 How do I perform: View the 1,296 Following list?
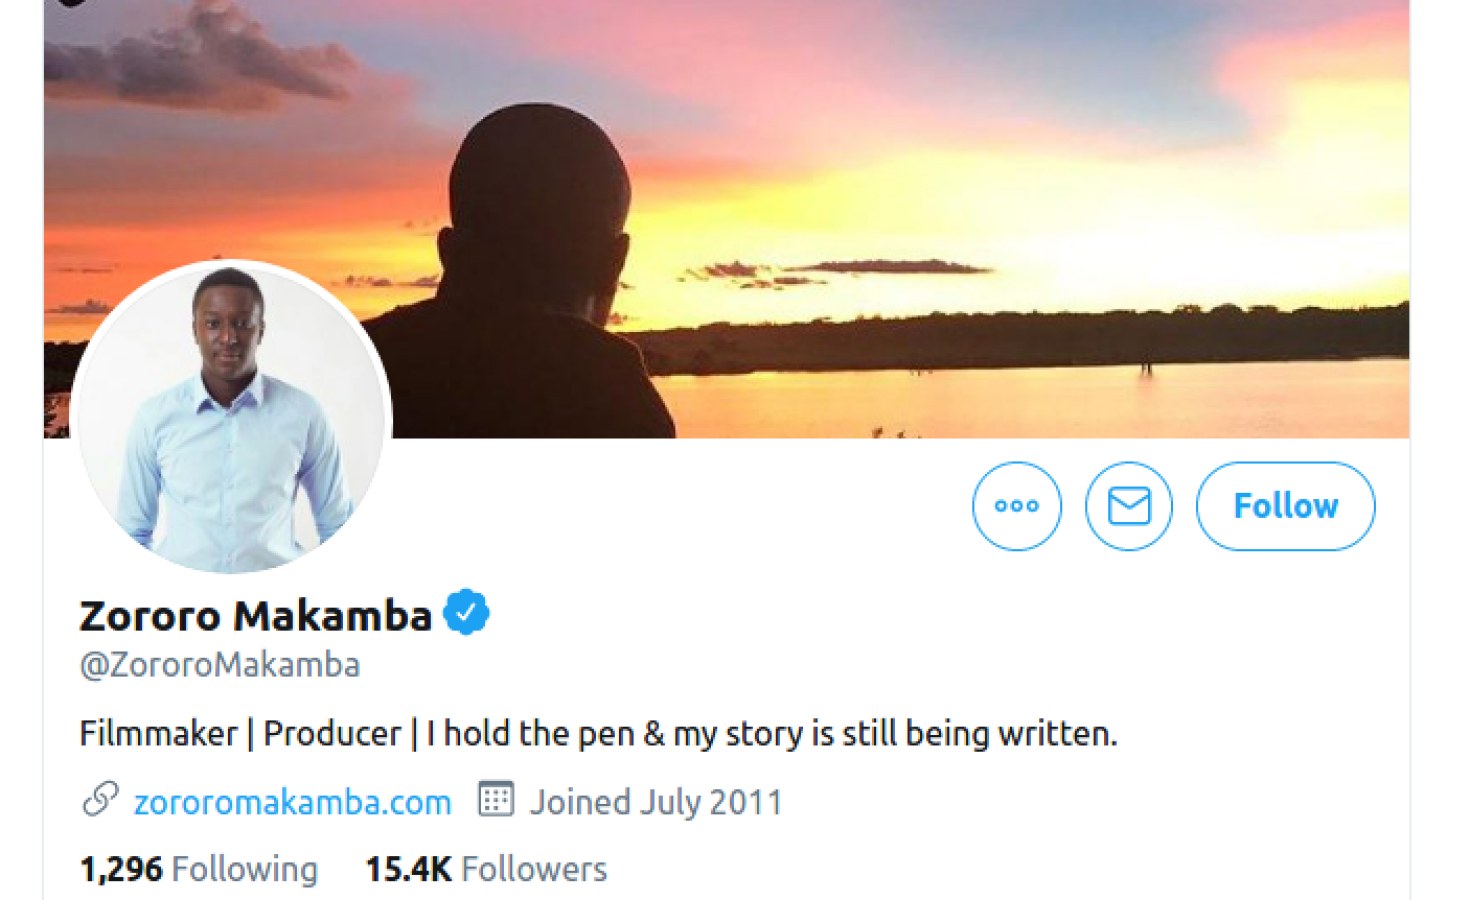(x=199, y=869)
